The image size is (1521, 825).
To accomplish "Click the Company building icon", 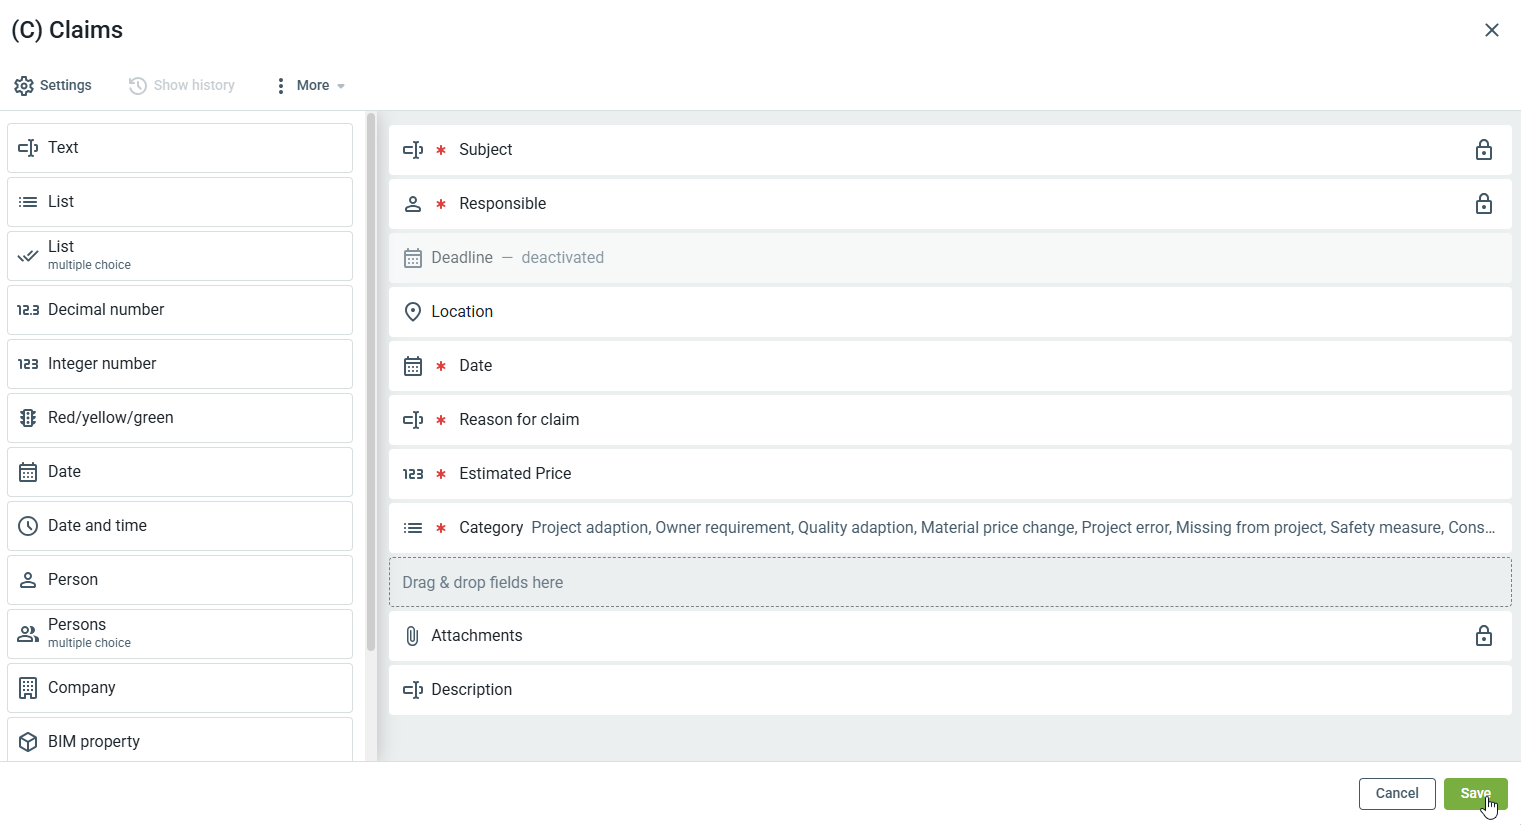I will coord(28,688).
